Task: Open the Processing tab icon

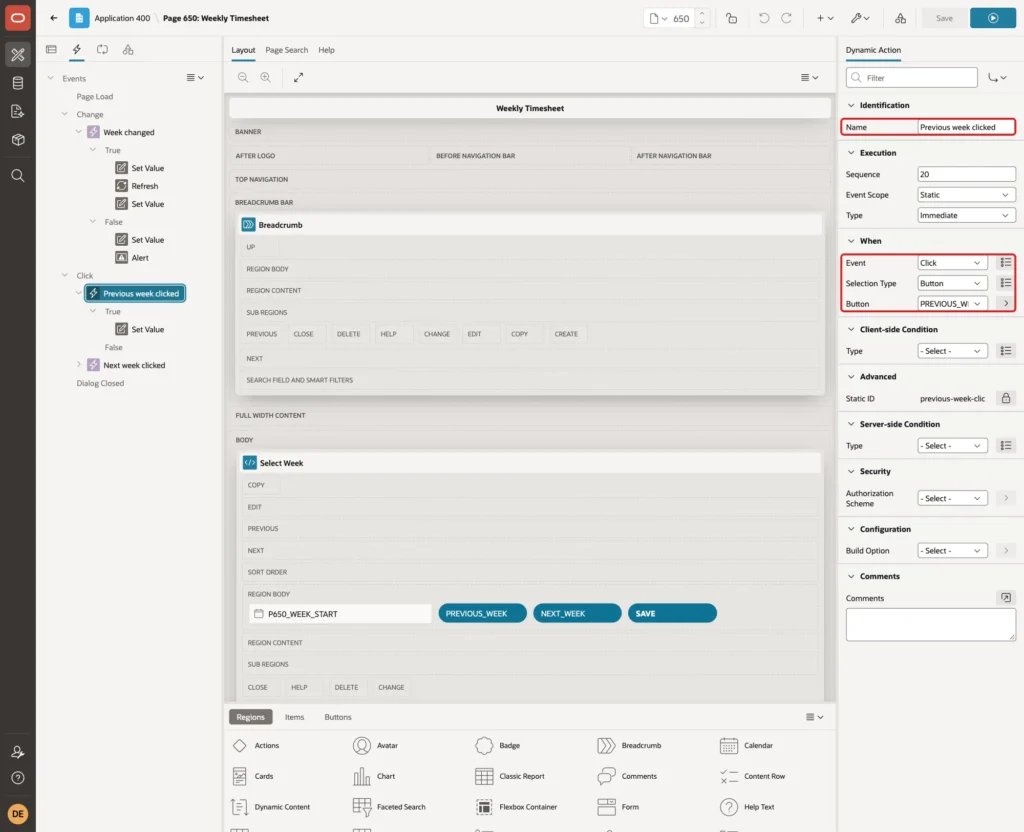Action: tap(103, 50)
